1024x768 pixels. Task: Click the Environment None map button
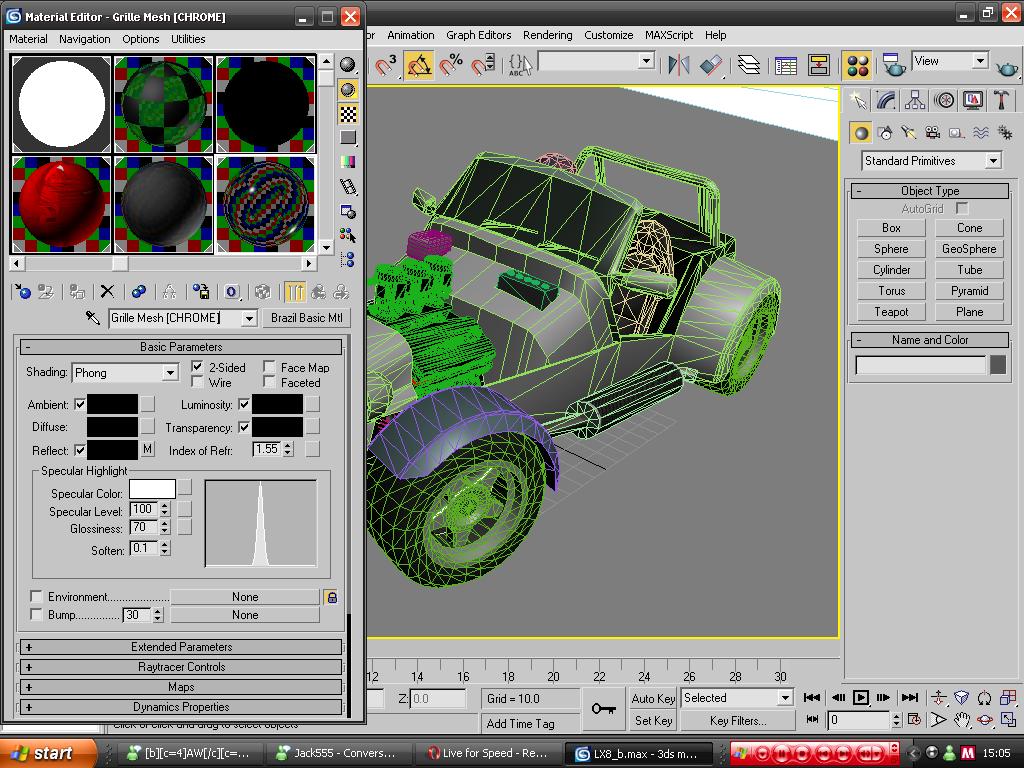click(245, 597)
